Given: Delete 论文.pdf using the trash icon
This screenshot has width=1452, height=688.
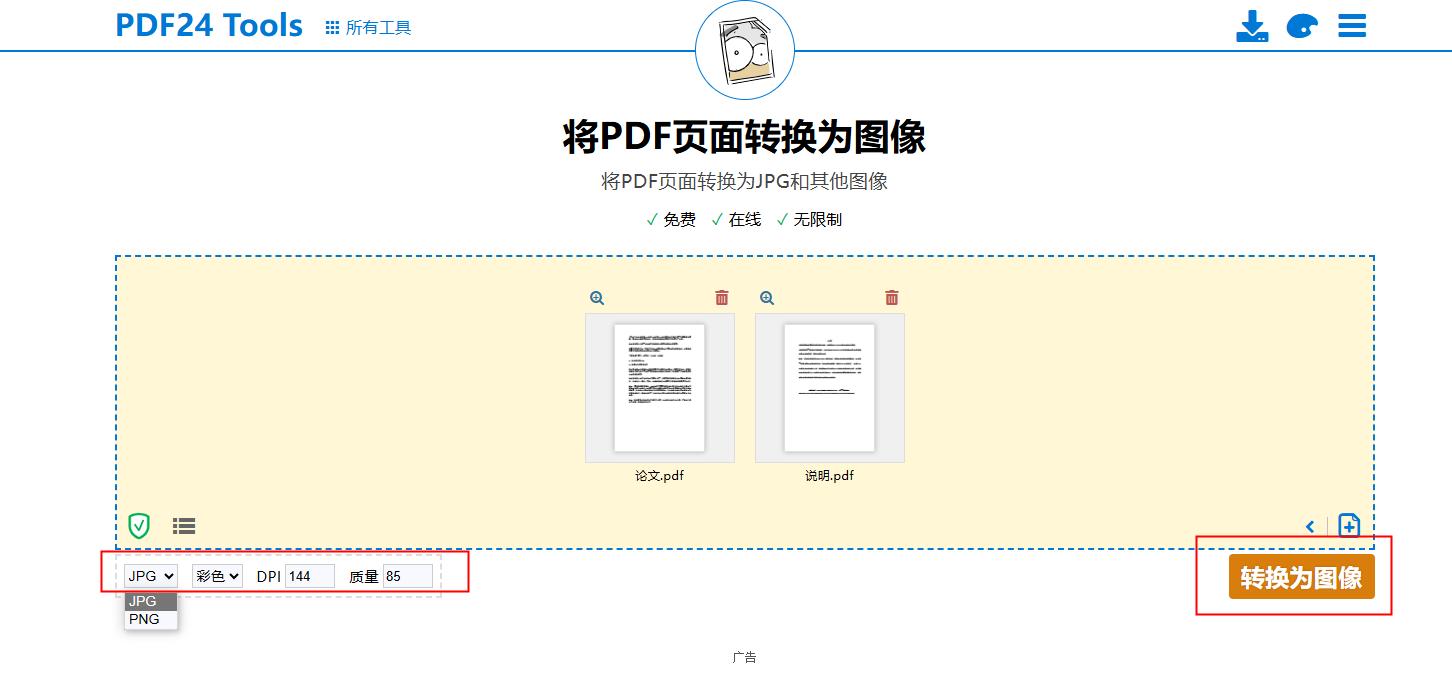Looking at the screenshot, I should tap(722, 297).
